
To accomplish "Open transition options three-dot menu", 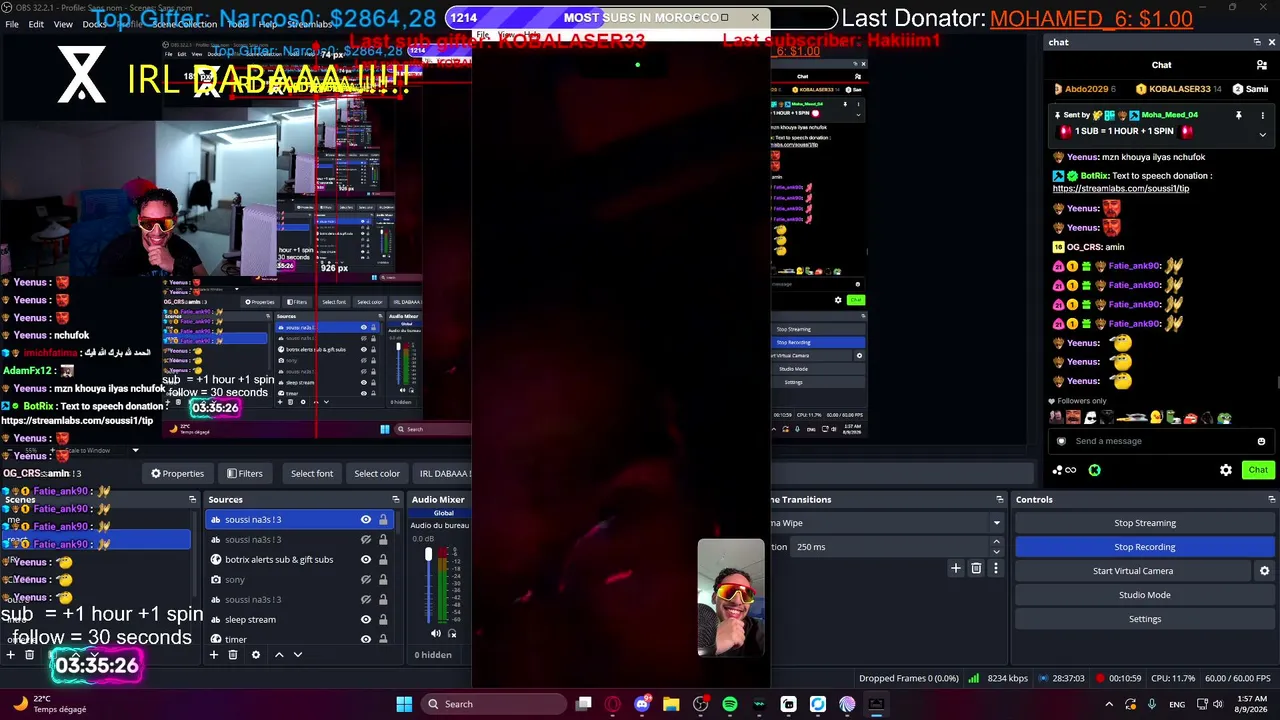I will pos(995,568).
